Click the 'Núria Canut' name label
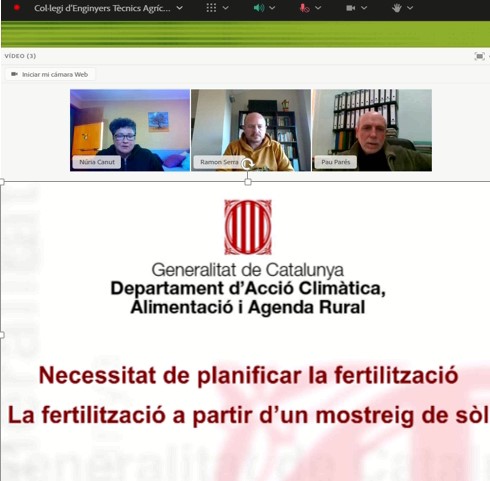 coord(97,162)
